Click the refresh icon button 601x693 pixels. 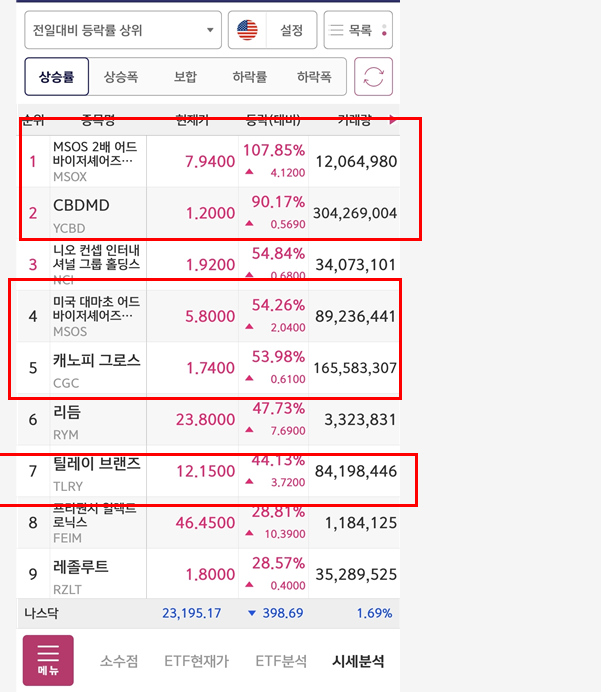[x=374, y=77]
